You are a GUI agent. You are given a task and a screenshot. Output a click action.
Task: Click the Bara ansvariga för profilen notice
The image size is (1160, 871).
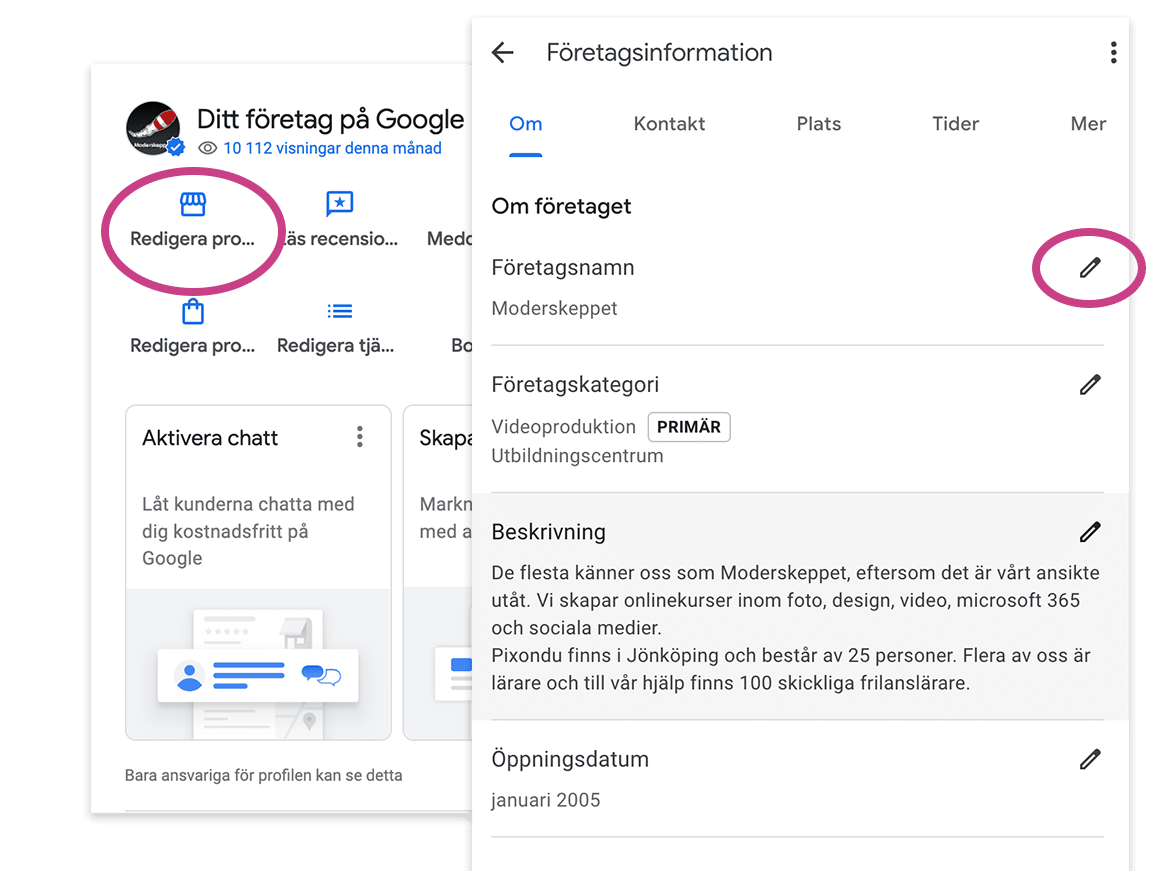(263, 776)
